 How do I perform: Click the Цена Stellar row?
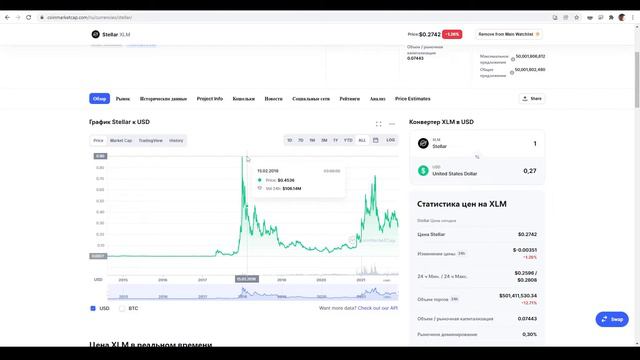click(477, 234)
